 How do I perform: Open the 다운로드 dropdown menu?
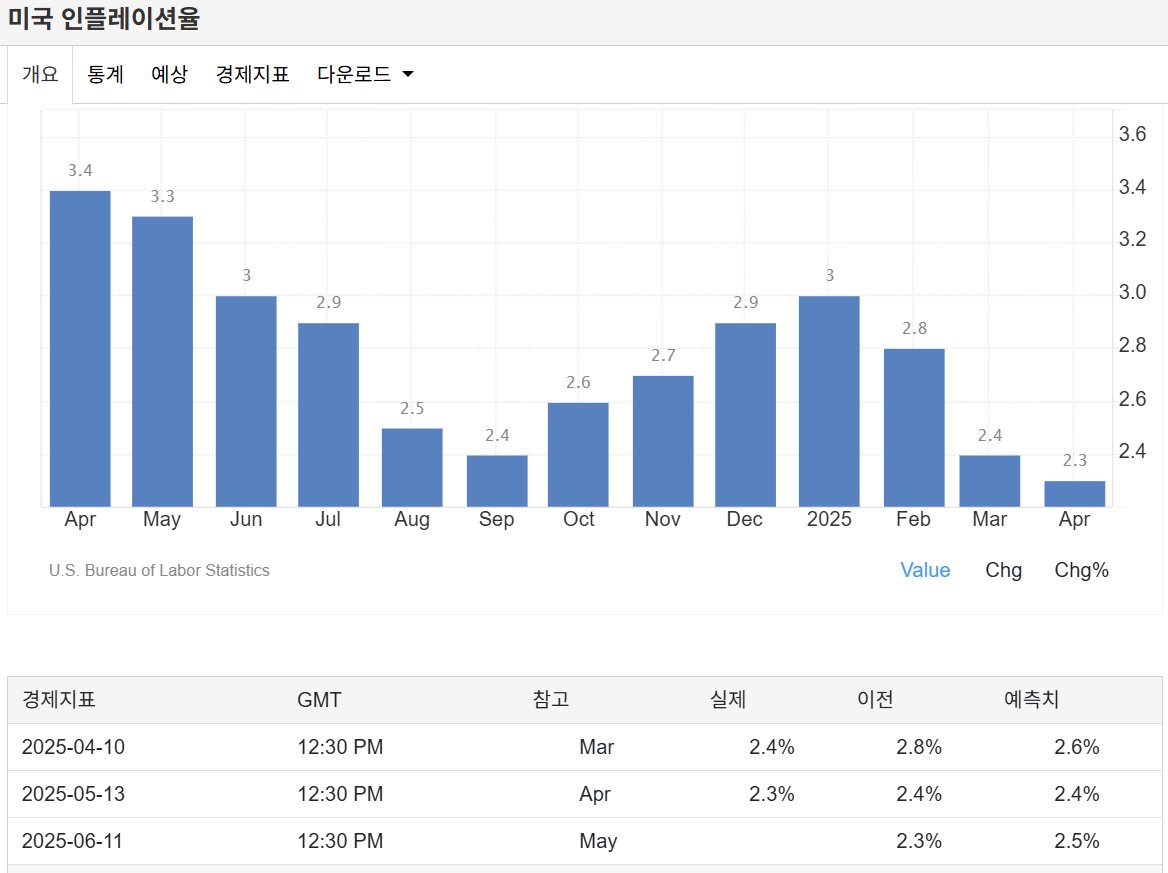click(354, 74)
